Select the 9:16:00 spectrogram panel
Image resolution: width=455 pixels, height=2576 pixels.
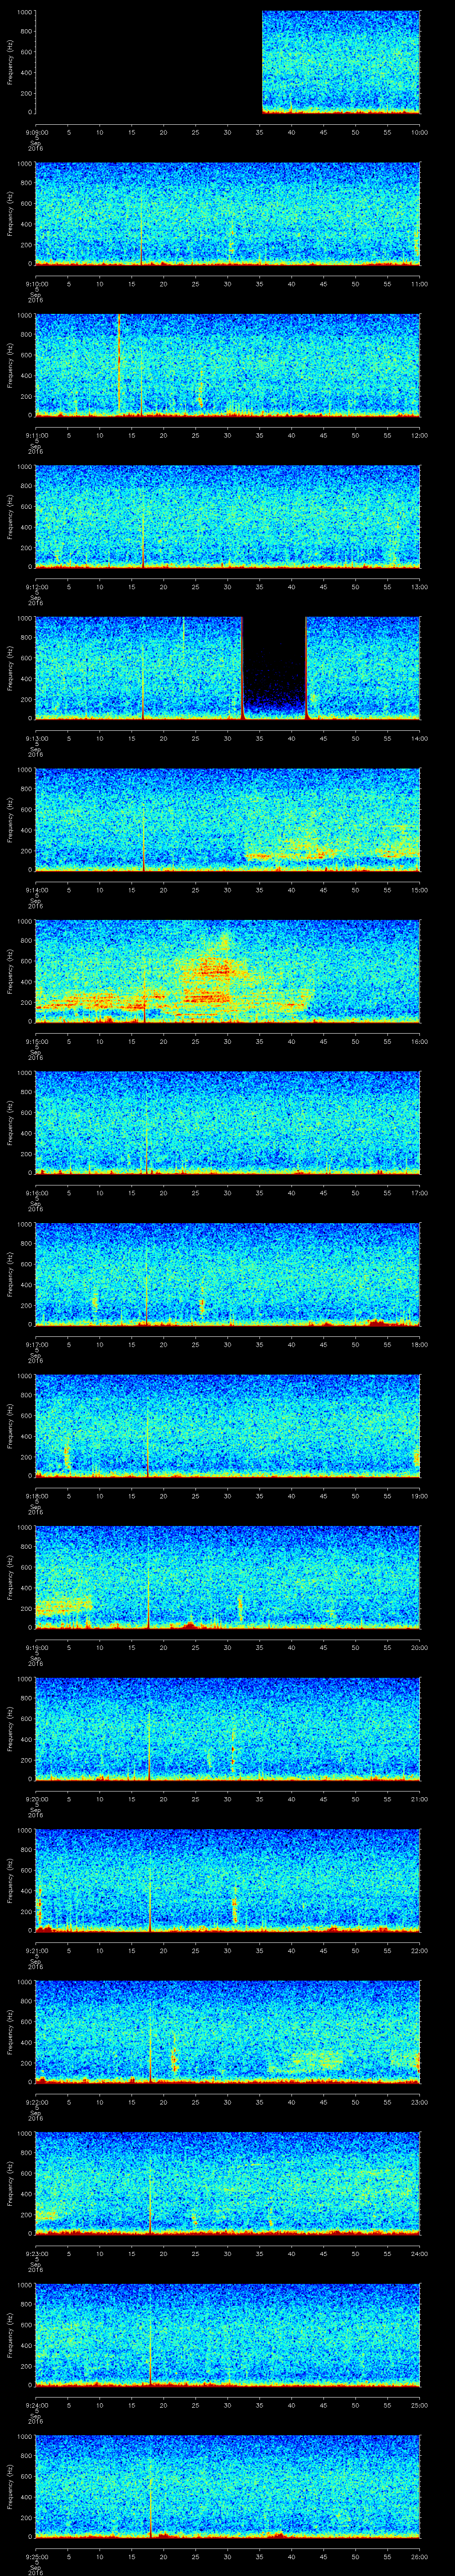228,1121
